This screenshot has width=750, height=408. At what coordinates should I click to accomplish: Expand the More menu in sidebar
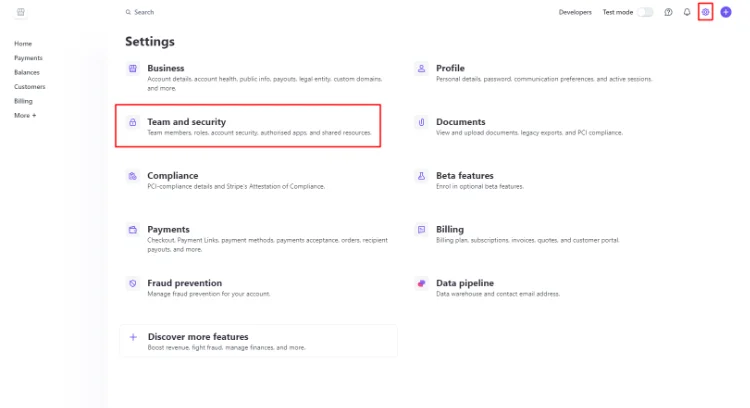(25, 115)
